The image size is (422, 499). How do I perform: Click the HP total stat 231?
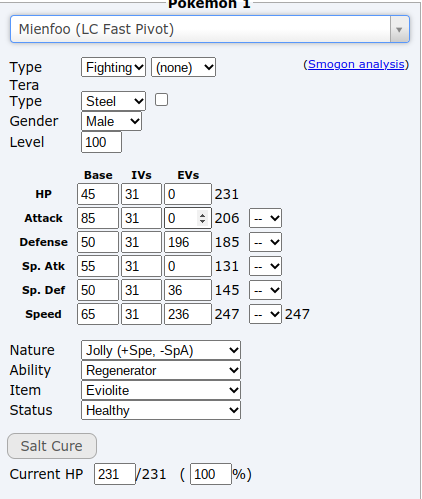click(227, 194)
